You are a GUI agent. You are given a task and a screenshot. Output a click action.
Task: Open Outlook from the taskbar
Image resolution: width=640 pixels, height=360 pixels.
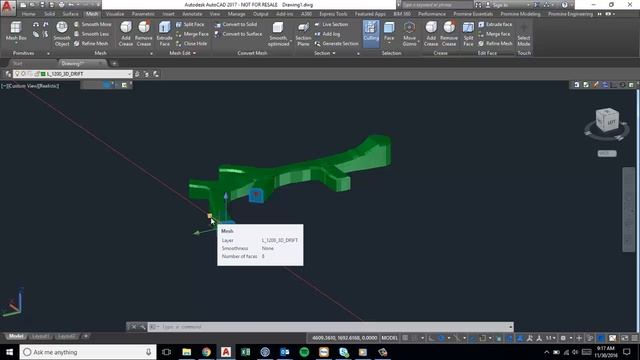284,352
